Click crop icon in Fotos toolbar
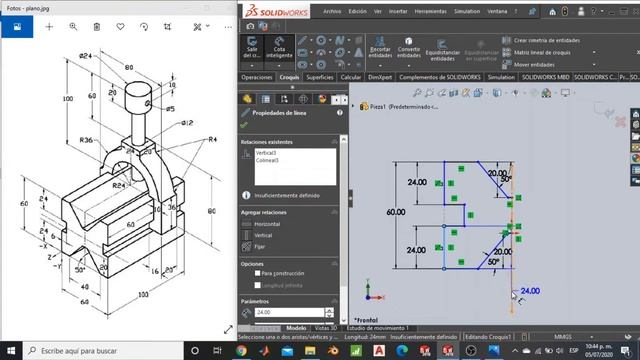This screenshot has height=360, width=640. pyautogui.click(x=167, y=27)
